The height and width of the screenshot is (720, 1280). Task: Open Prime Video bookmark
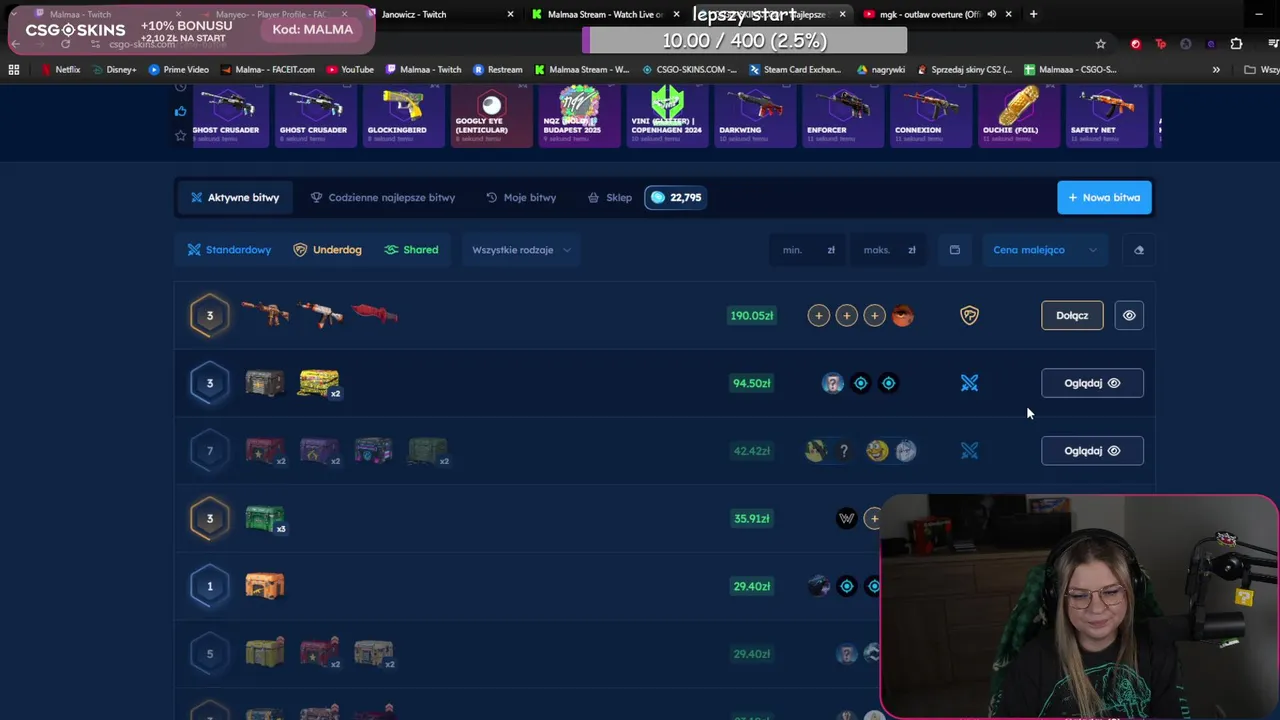pyautogui.click(x=179, y=70)
